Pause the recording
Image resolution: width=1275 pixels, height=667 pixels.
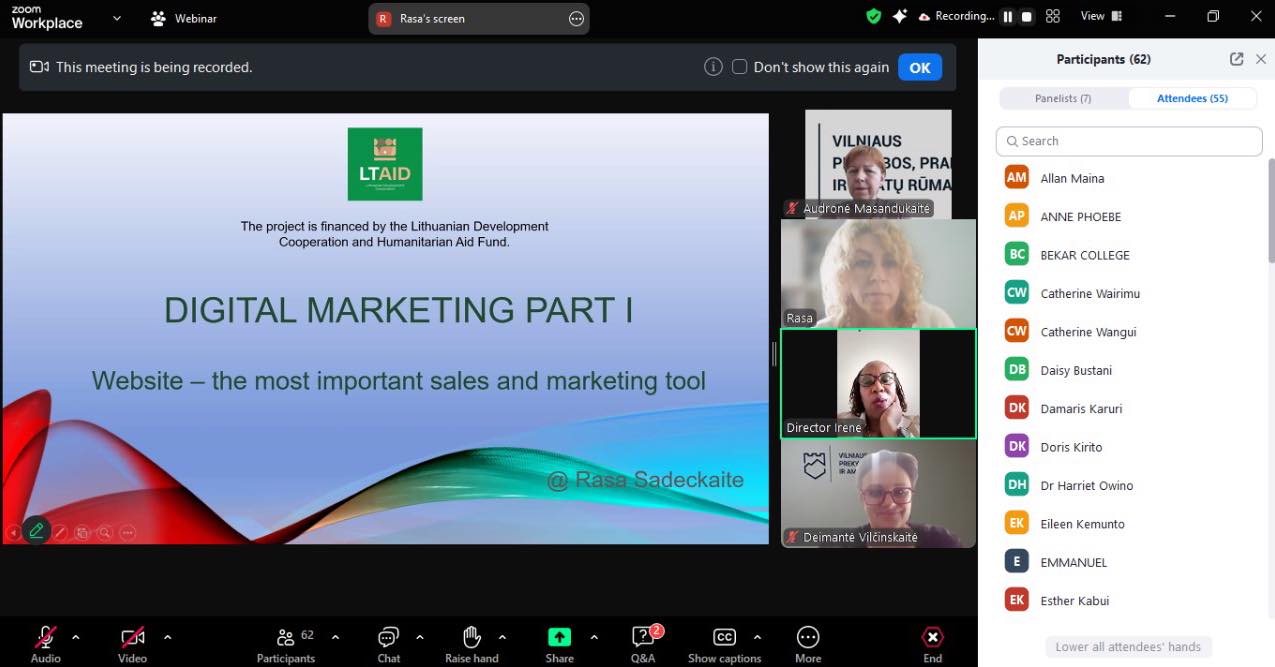point(1008,17)
